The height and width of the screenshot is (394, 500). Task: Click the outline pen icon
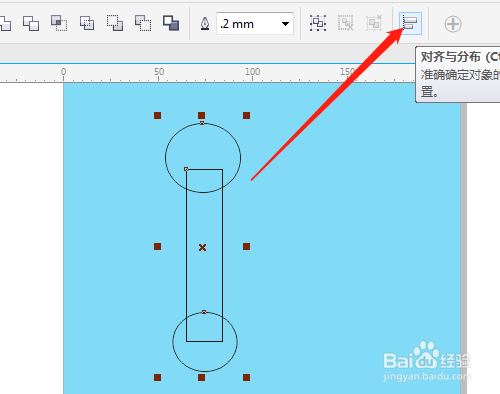click(x=205, y=24)
